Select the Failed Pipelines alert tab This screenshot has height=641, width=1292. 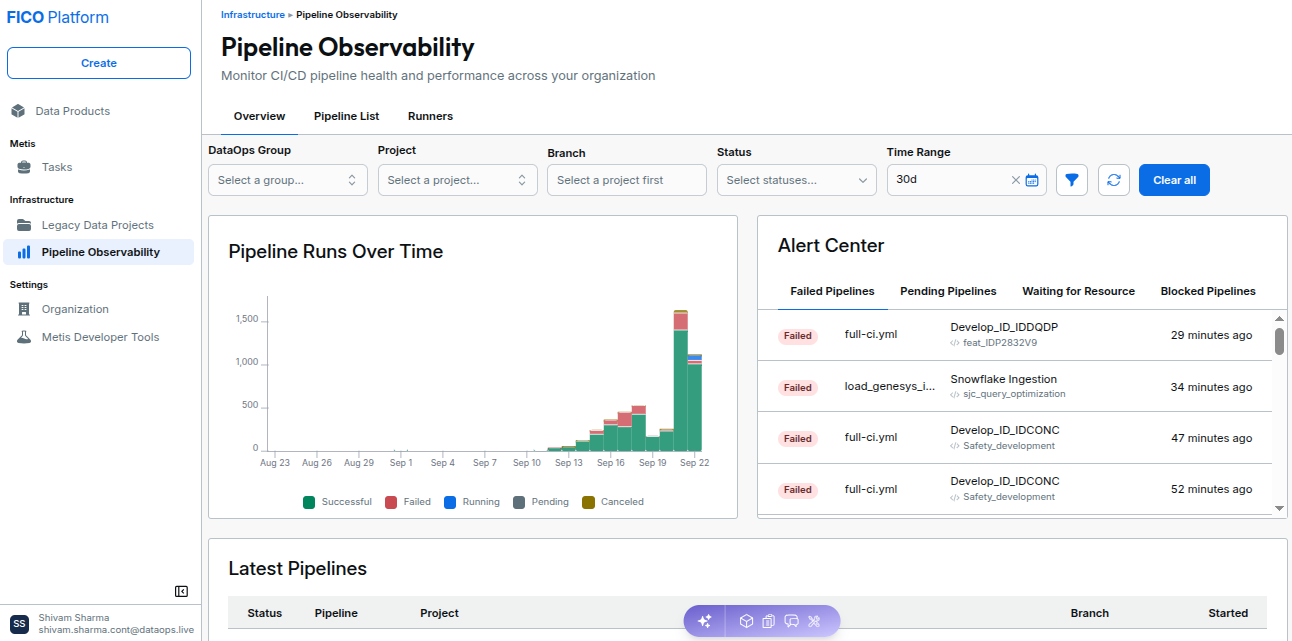[832, 291]
